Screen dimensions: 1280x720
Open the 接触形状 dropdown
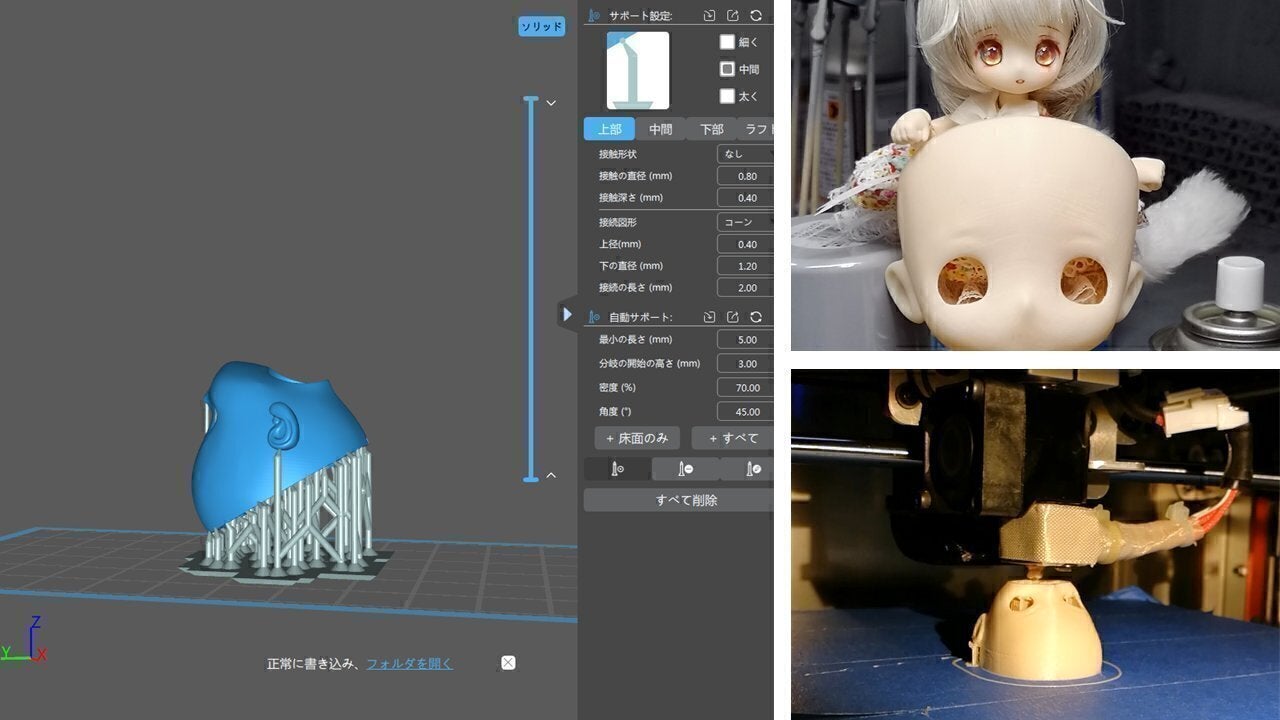744,153
